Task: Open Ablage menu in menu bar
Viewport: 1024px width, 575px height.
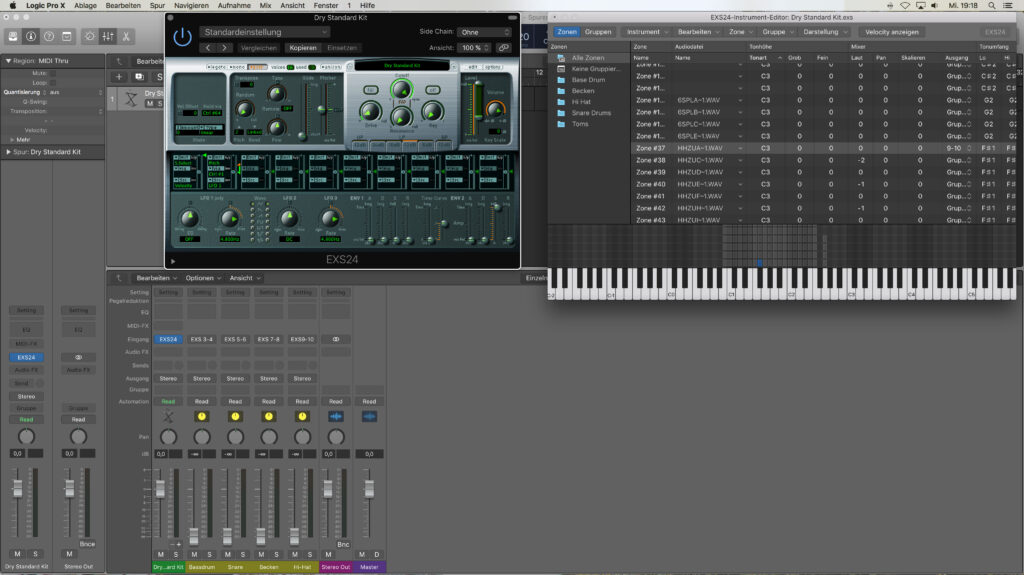Action: coord(86,5)
